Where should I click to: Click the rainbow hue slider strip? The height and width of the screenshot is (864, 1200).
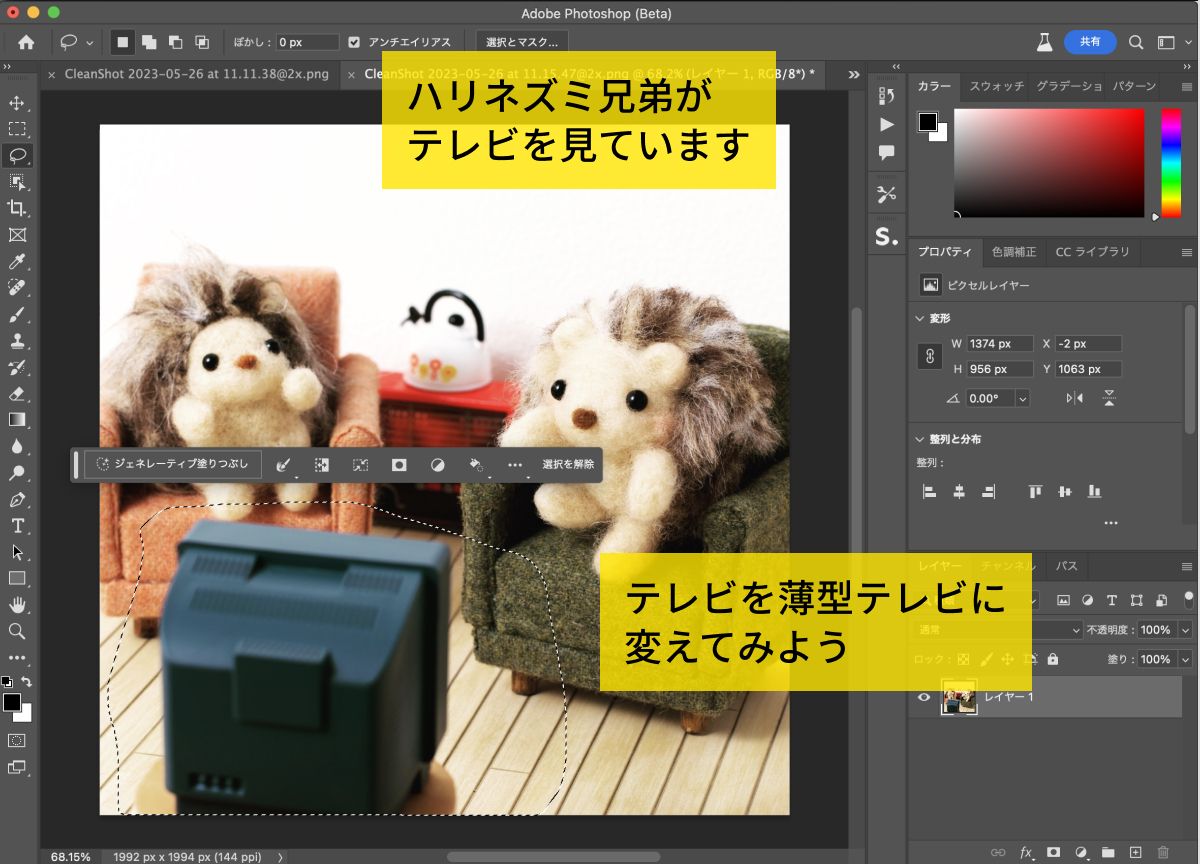[x=1170, y=162]
